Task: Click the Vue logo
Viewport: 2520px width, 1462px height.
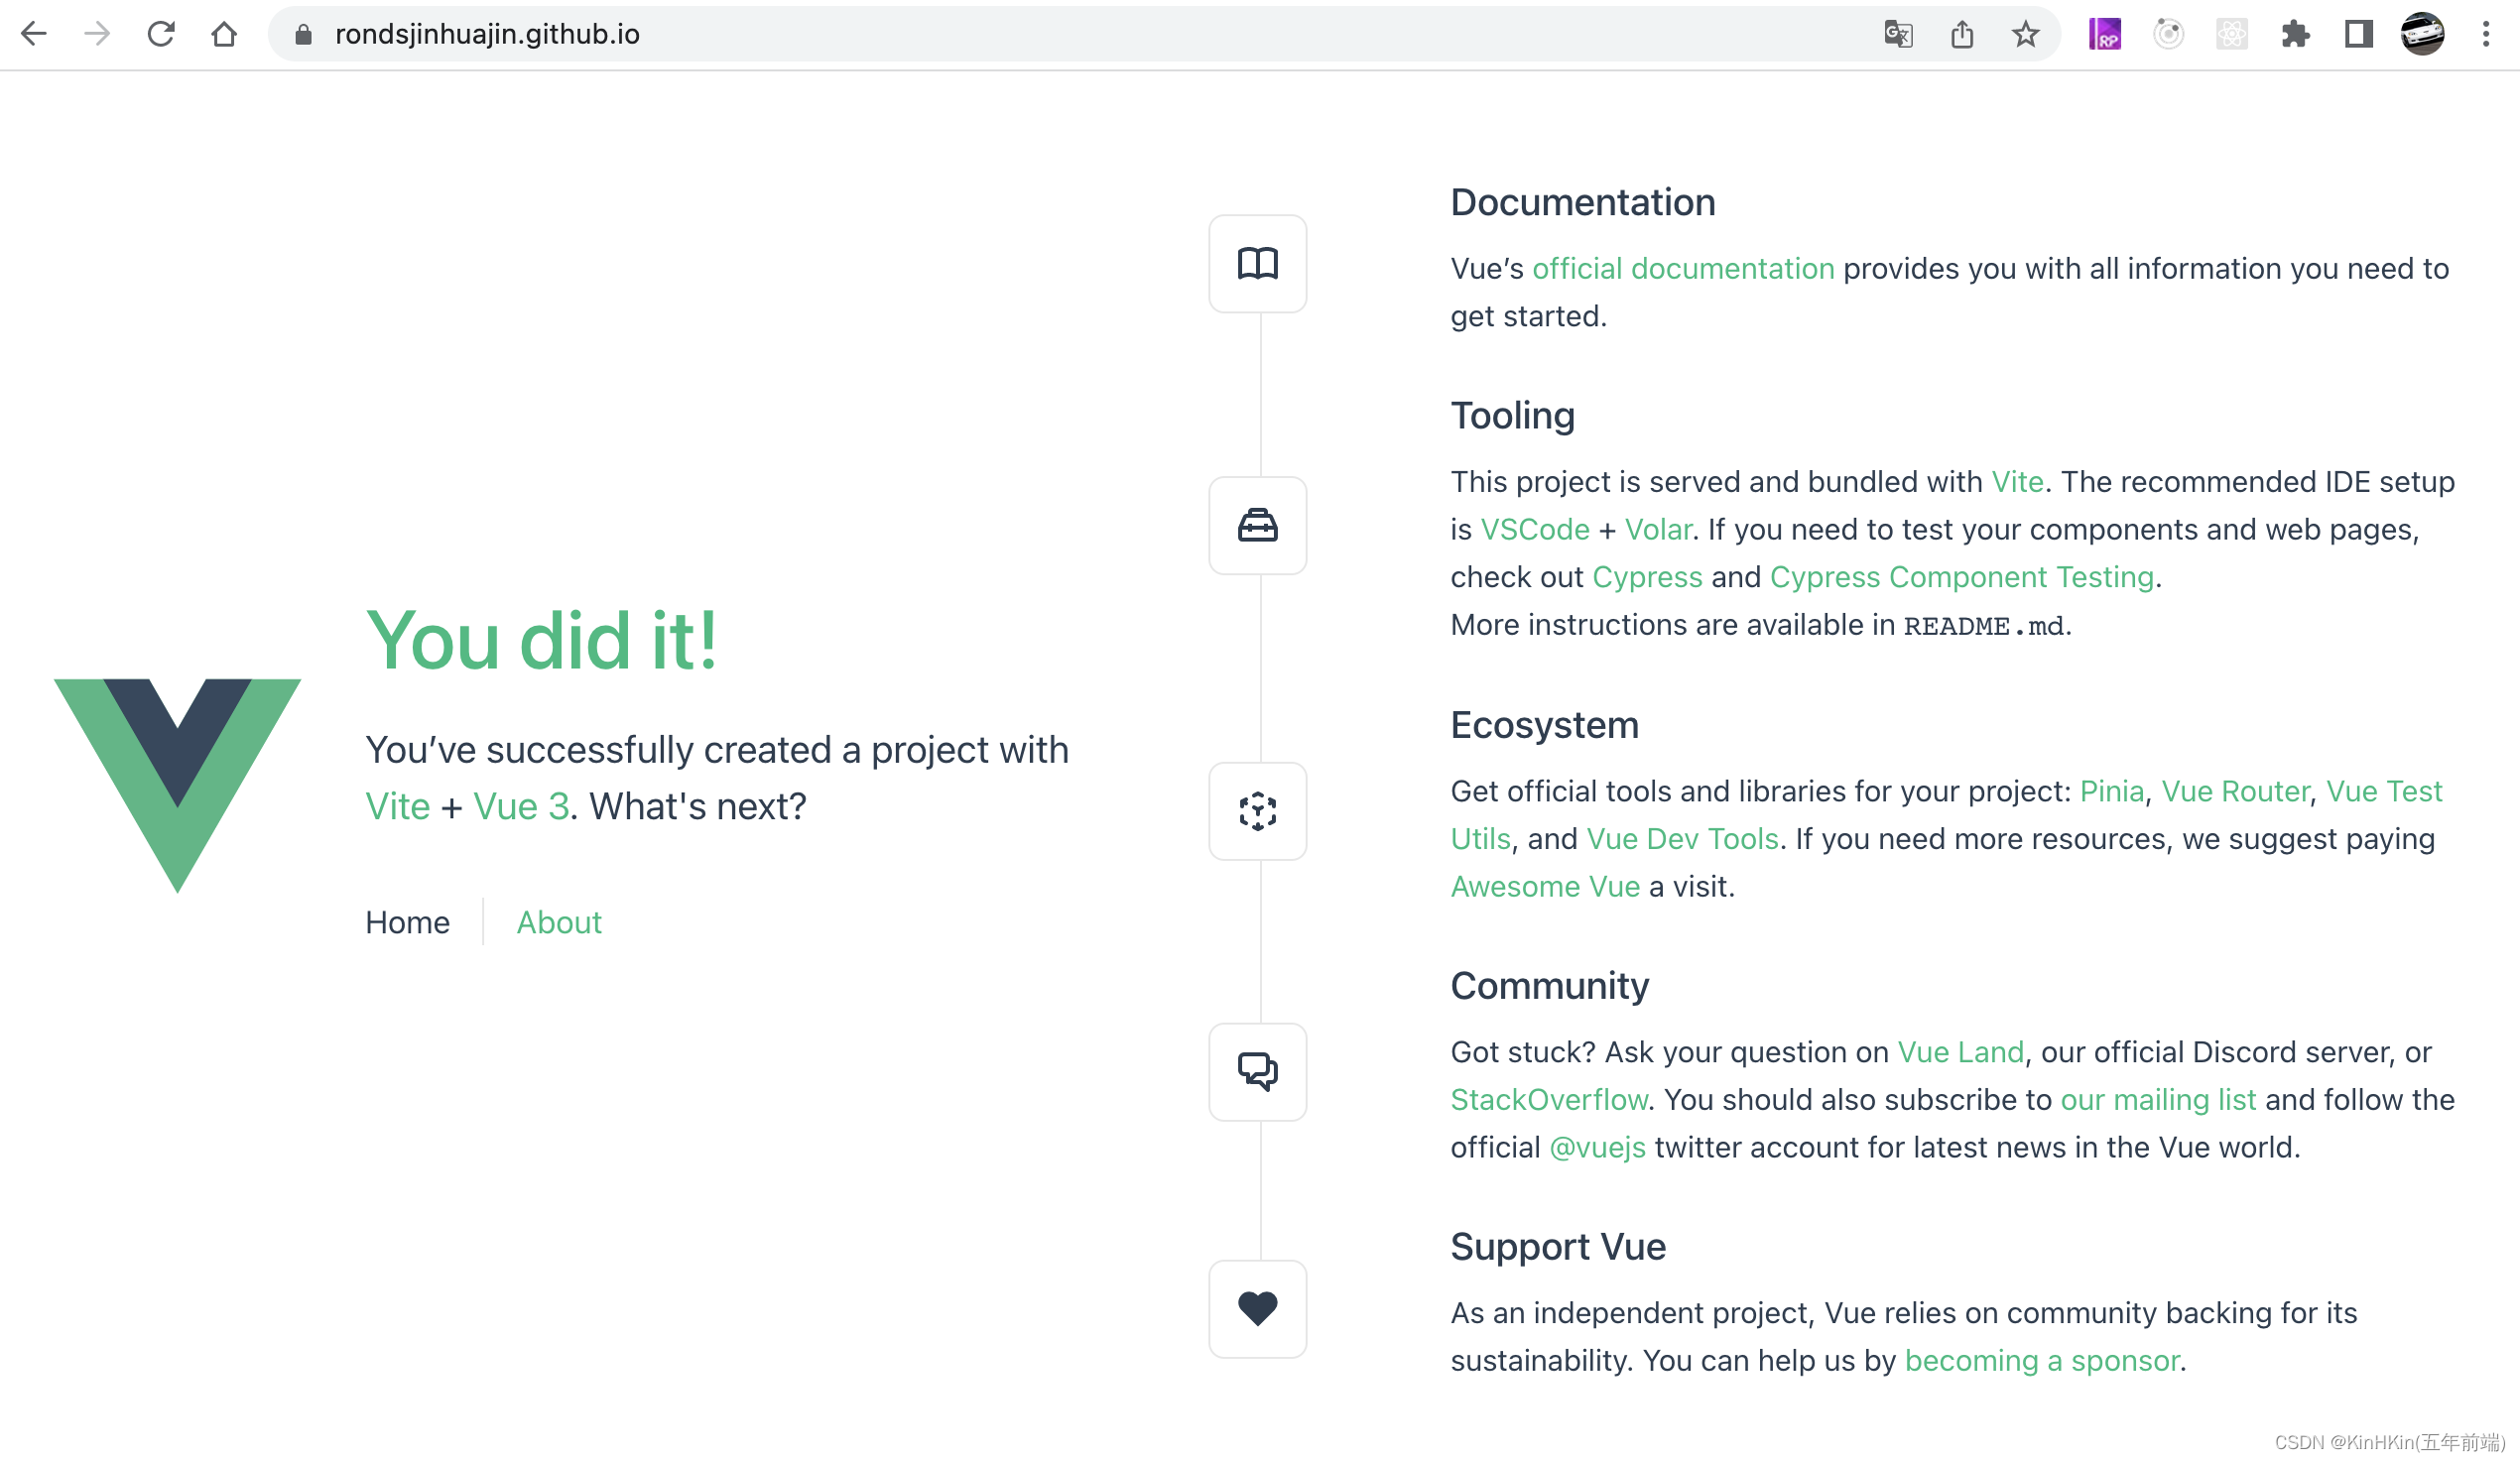Action: pos(178,785)
